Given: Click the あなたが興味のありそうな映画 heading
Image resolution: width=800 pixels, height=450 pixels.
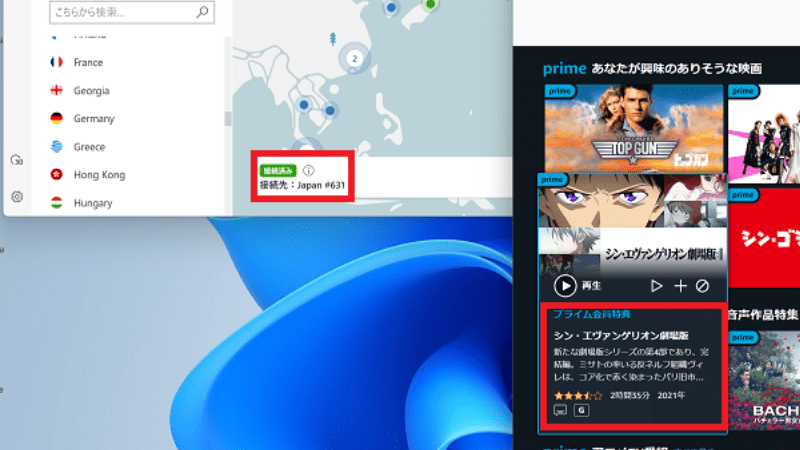Looking at the screenshot, I should click(676, 68).
